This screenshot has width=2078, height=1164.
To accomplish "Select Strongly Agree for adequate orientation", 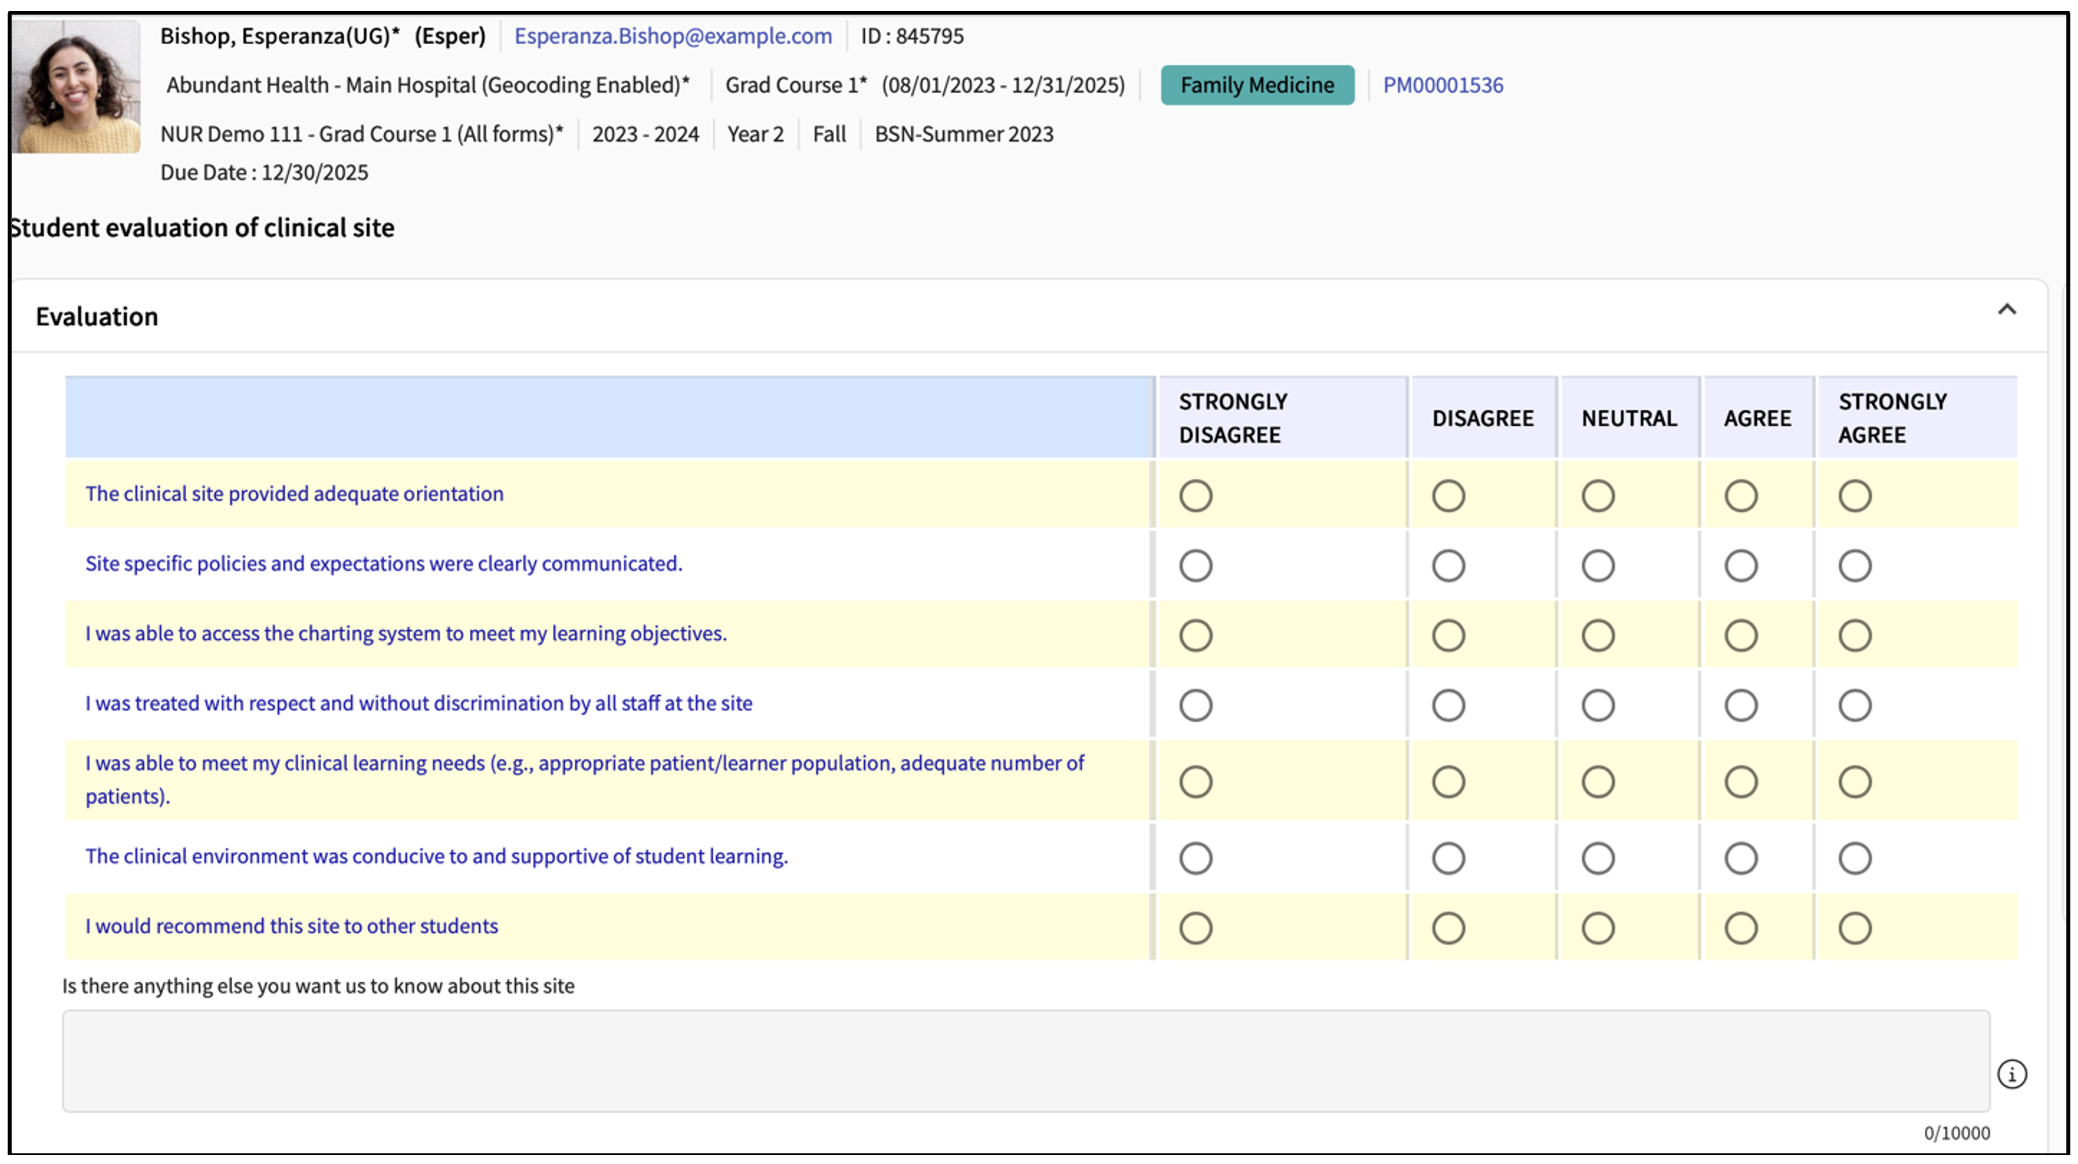I will point(1854,496).
